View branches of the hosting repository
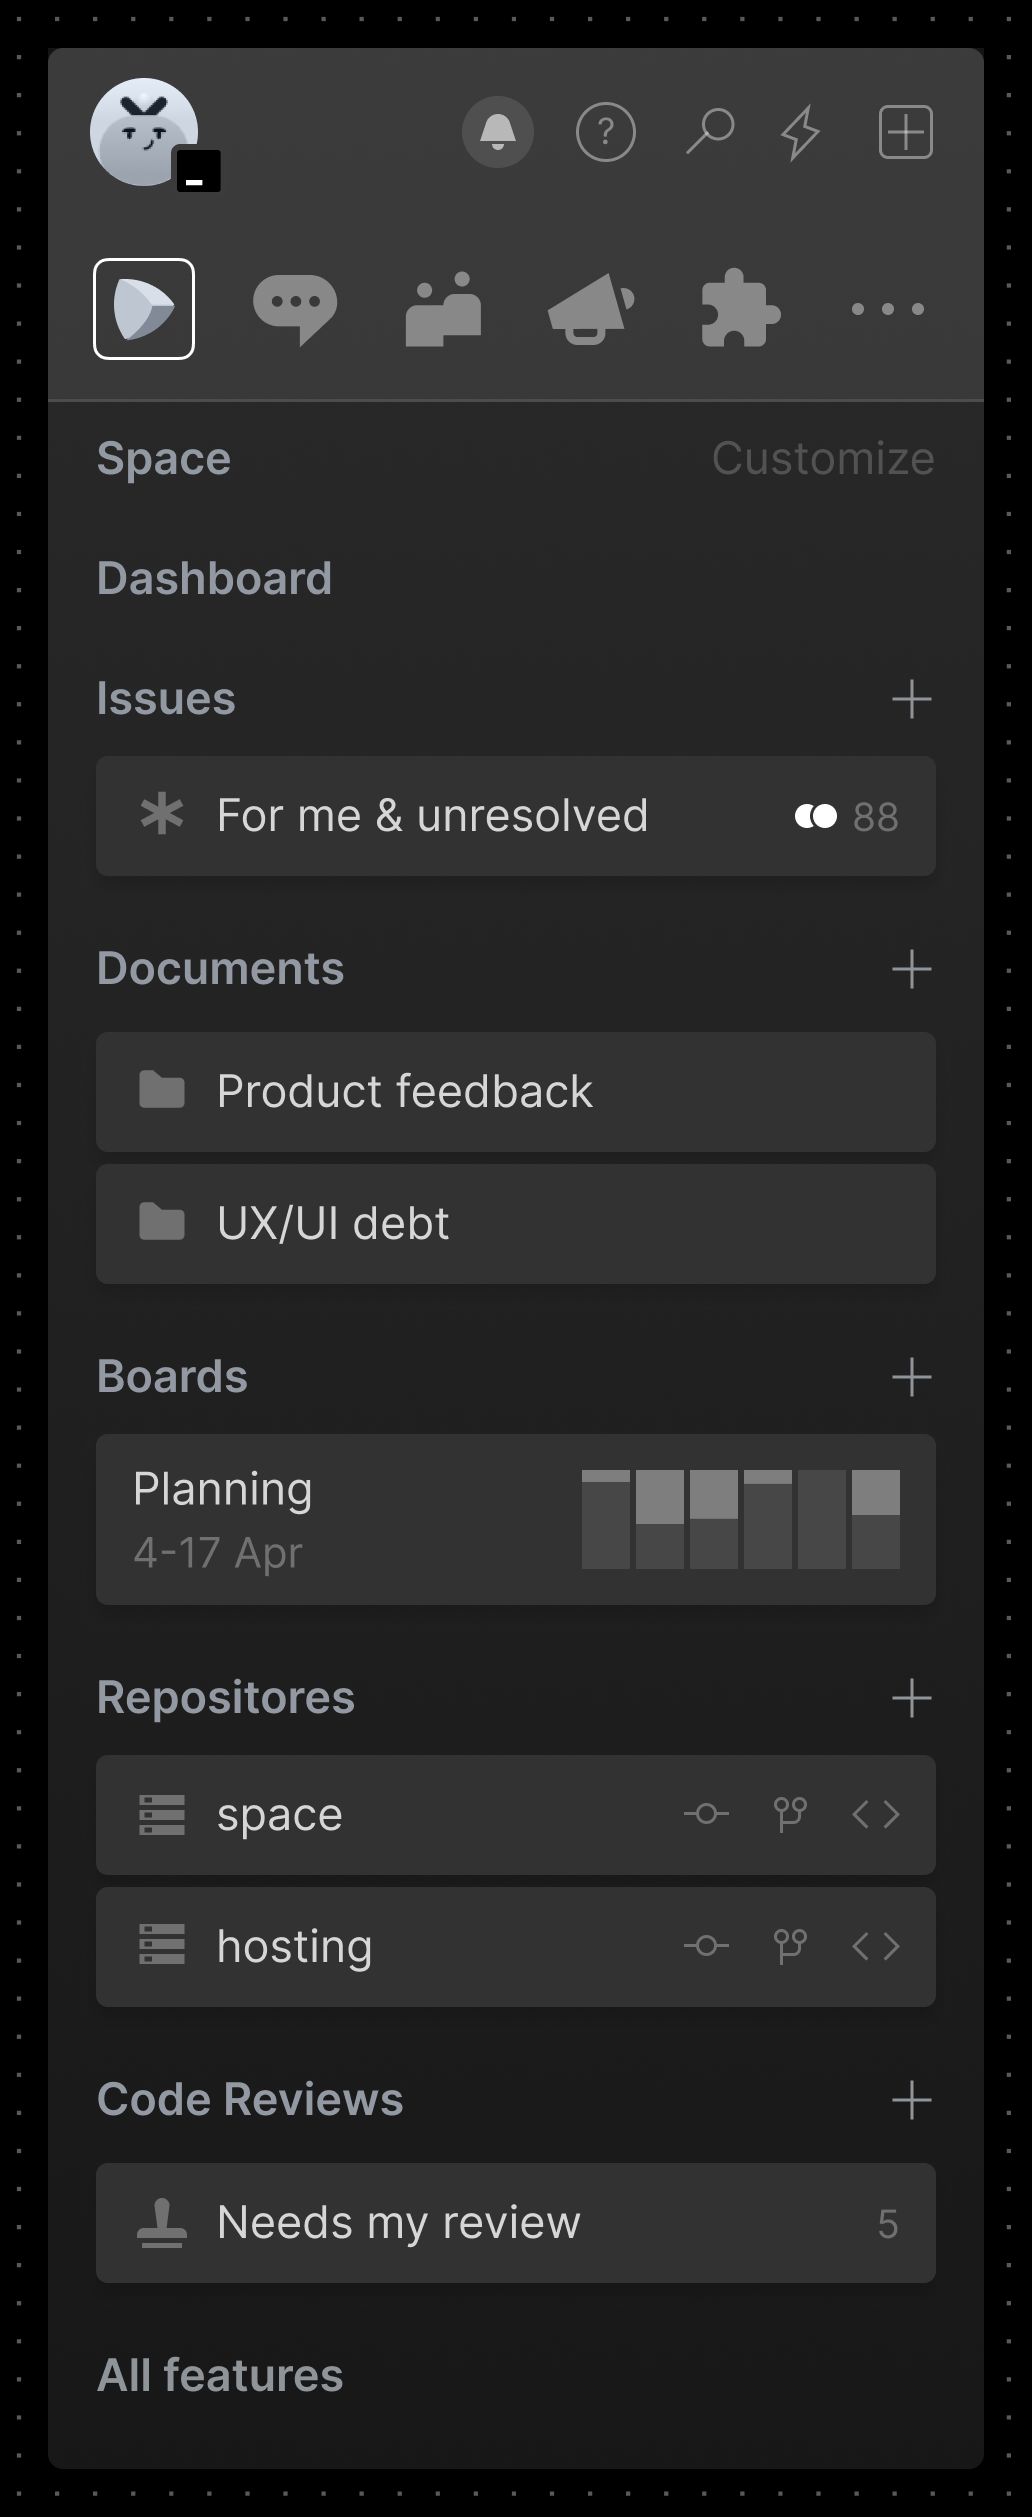 [x=790, y=1946]
